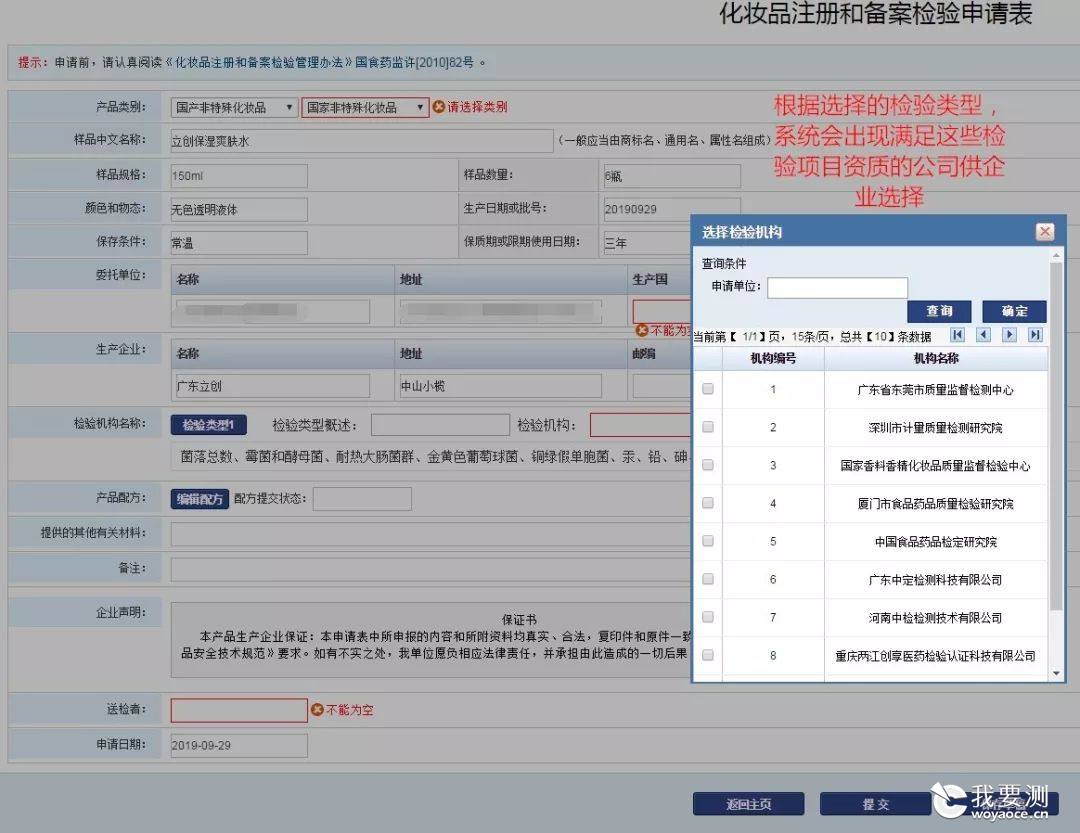Open the 国产非特殊化妆品 product category dropdown
This screenshot has width=1080, height=833.
pyautogui.click(x=234, y=107)
